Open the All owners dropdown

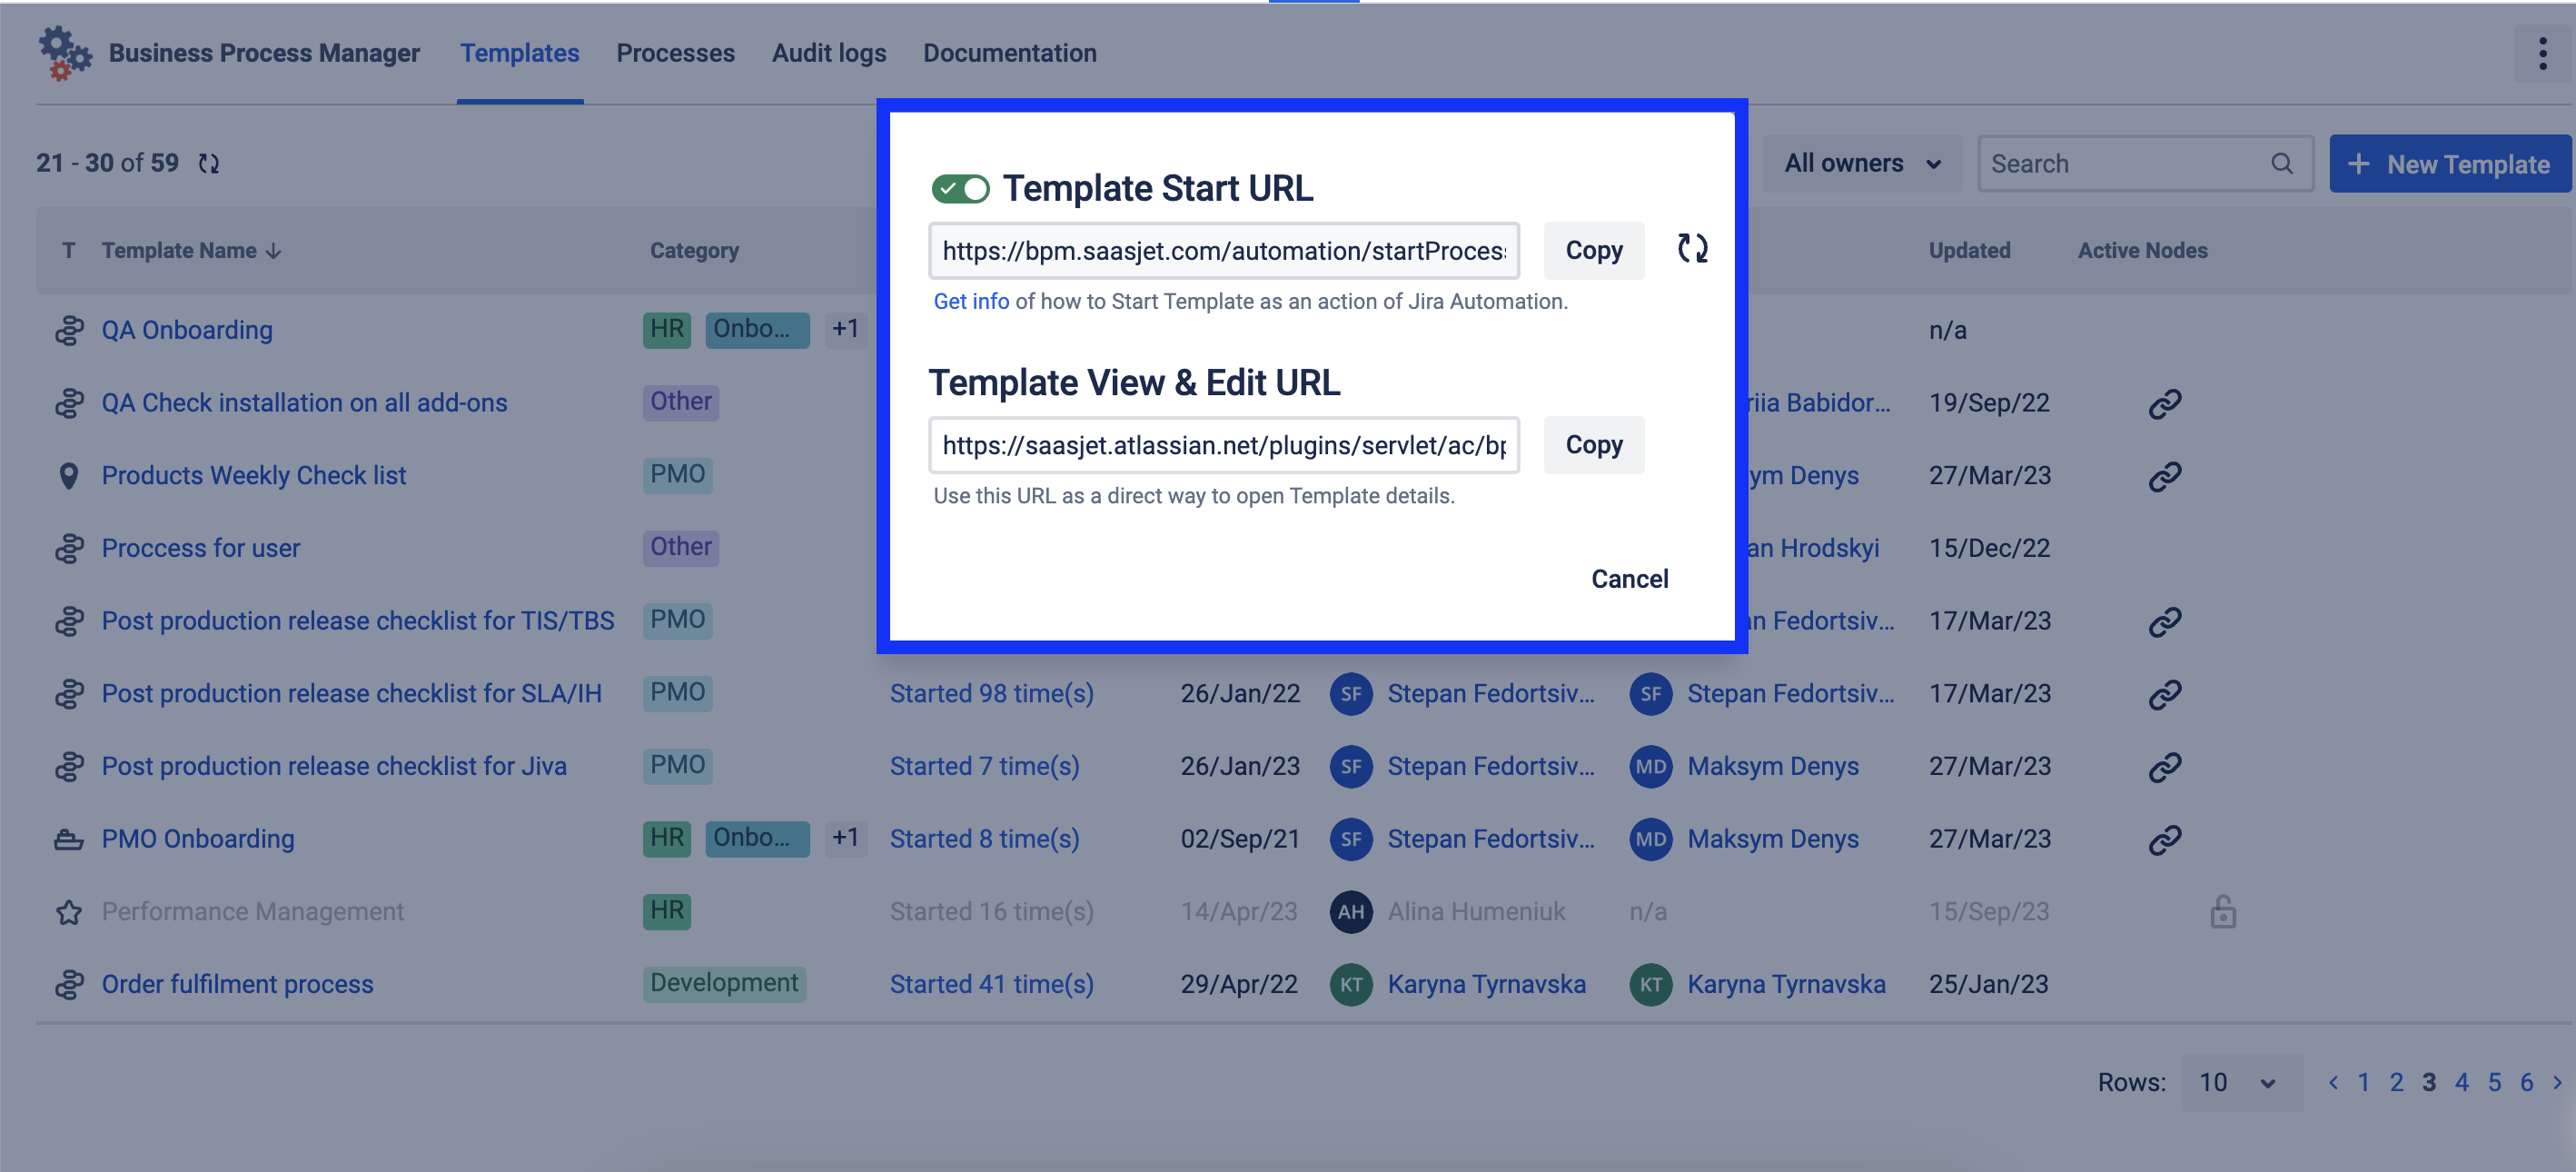tap(1862, 164)
